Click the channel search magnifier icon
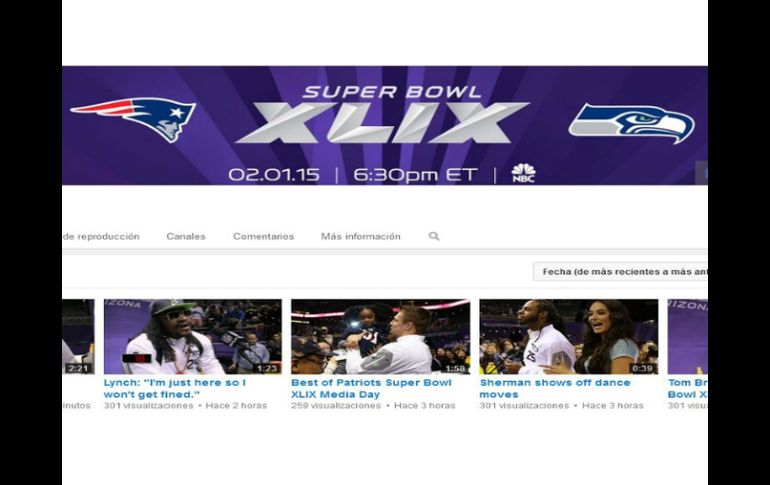Screen dimensions: 770x485 (x=434, y=237)
